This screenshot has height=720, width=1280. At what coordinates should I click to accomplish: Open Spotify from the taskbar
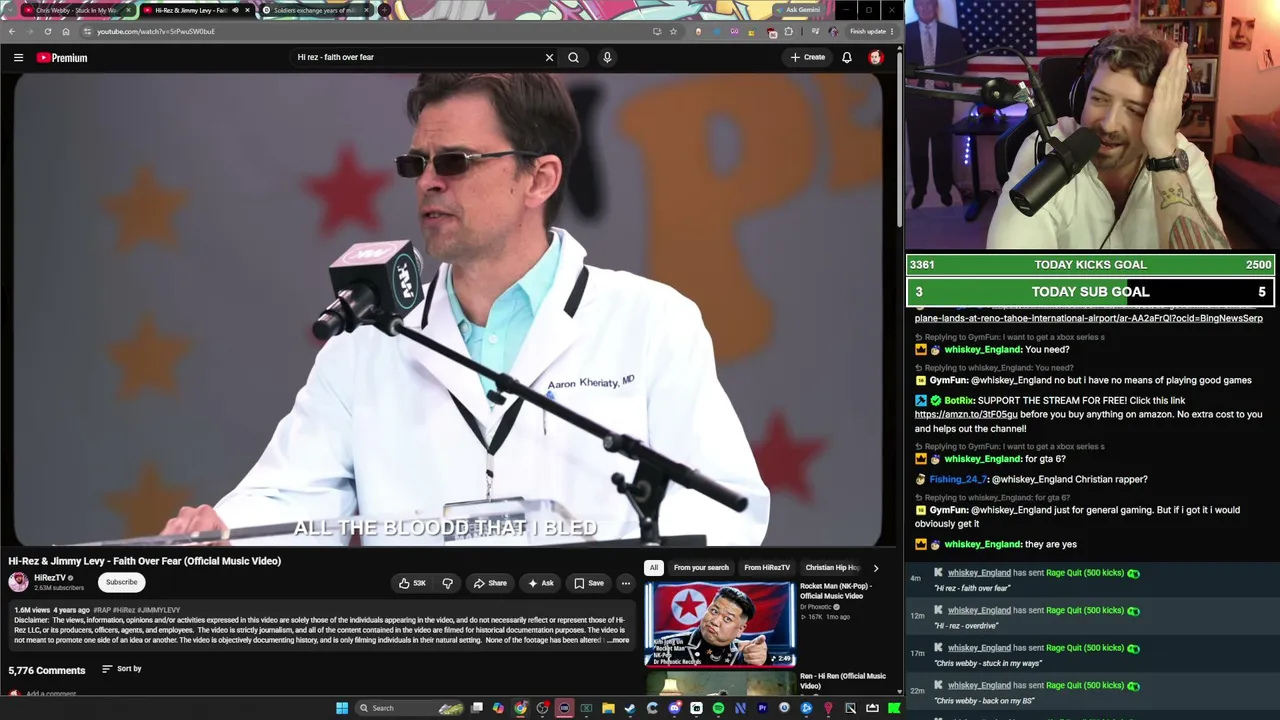point(718,708)
